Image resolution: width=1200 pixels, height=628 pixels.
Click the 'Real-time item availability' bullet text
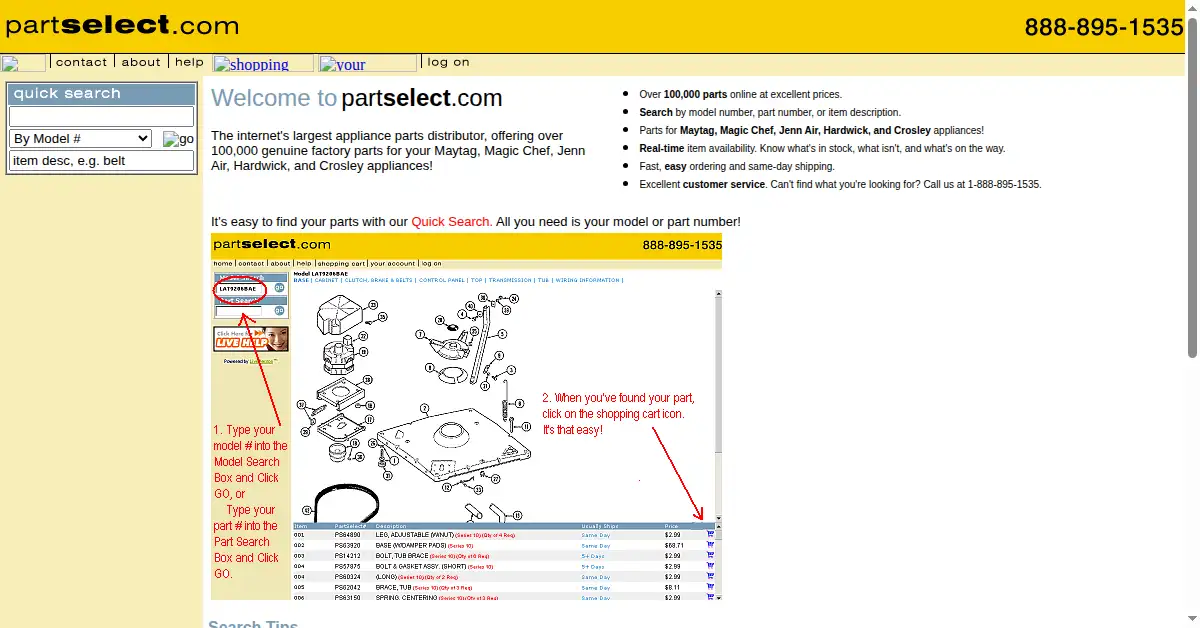click(822, 149)
